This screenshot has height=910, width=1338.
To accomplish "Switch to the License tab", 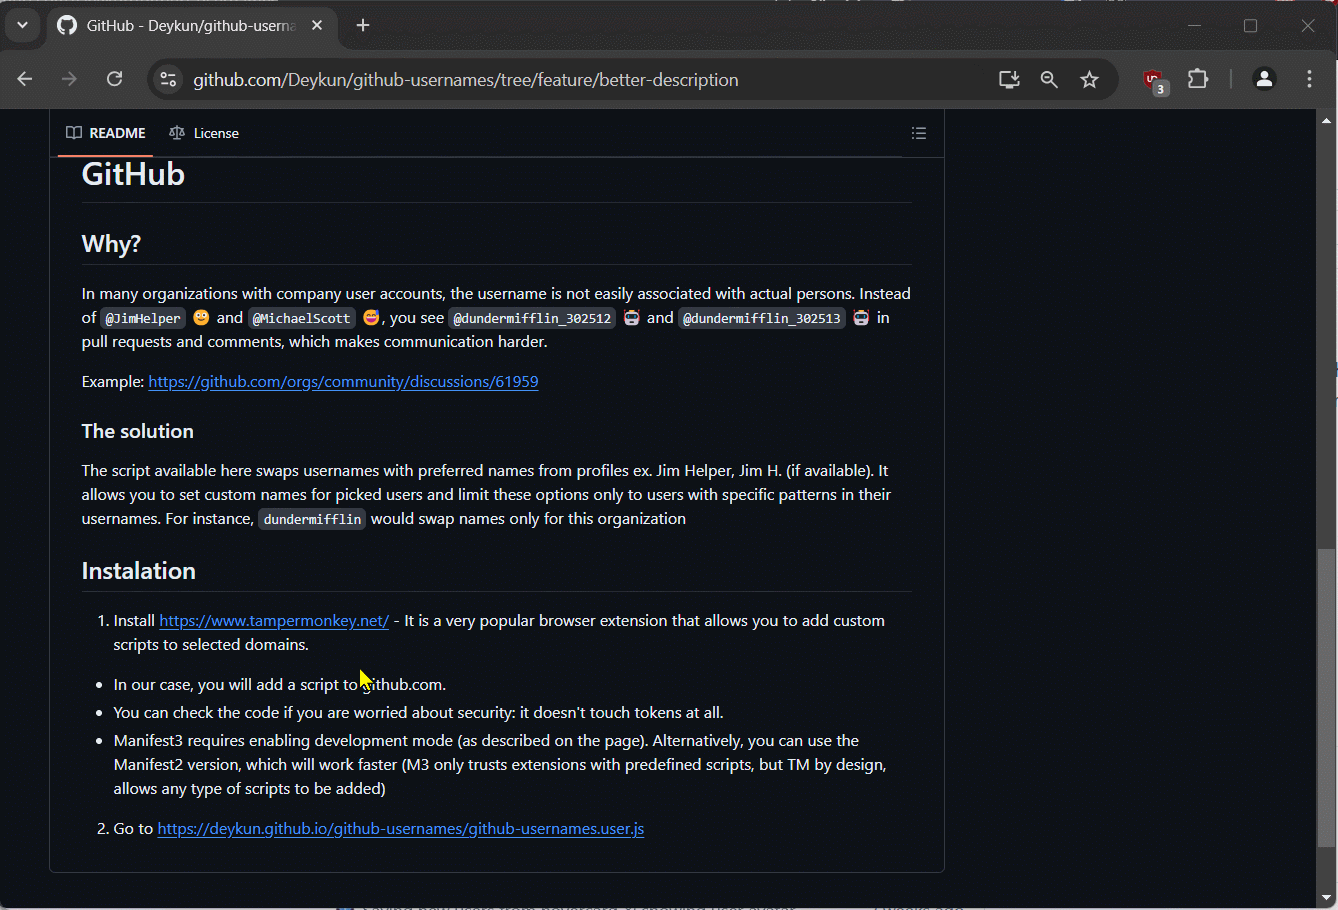I will pyautogui.click(x=204, y=133).
